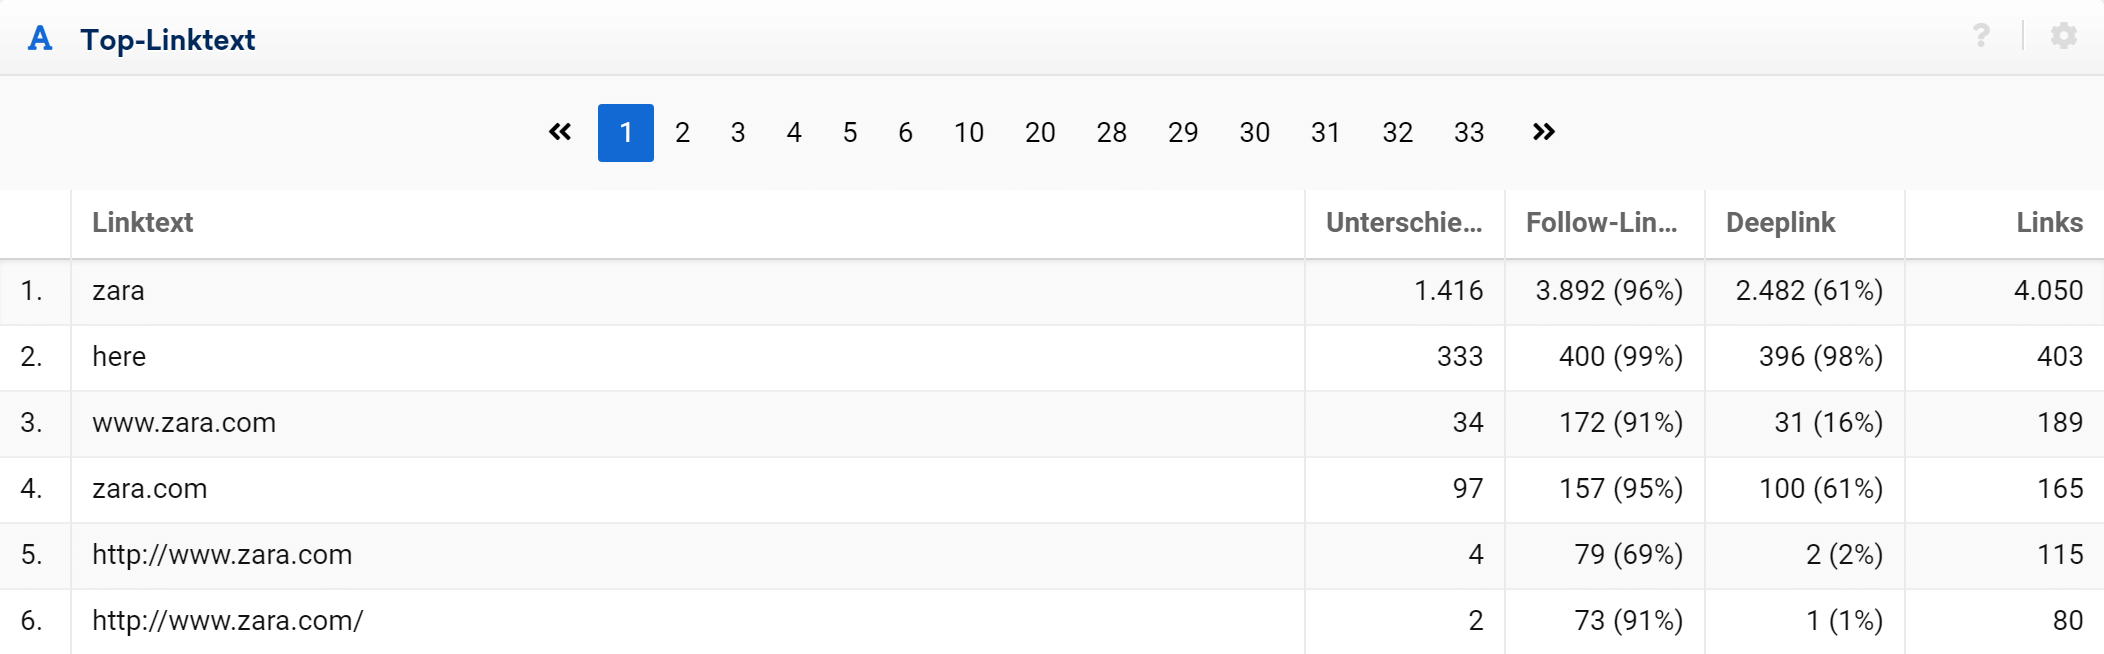The height and width of the screenshot is (654, 2104).
Task: Switch to page 20
Action: 1040,132
